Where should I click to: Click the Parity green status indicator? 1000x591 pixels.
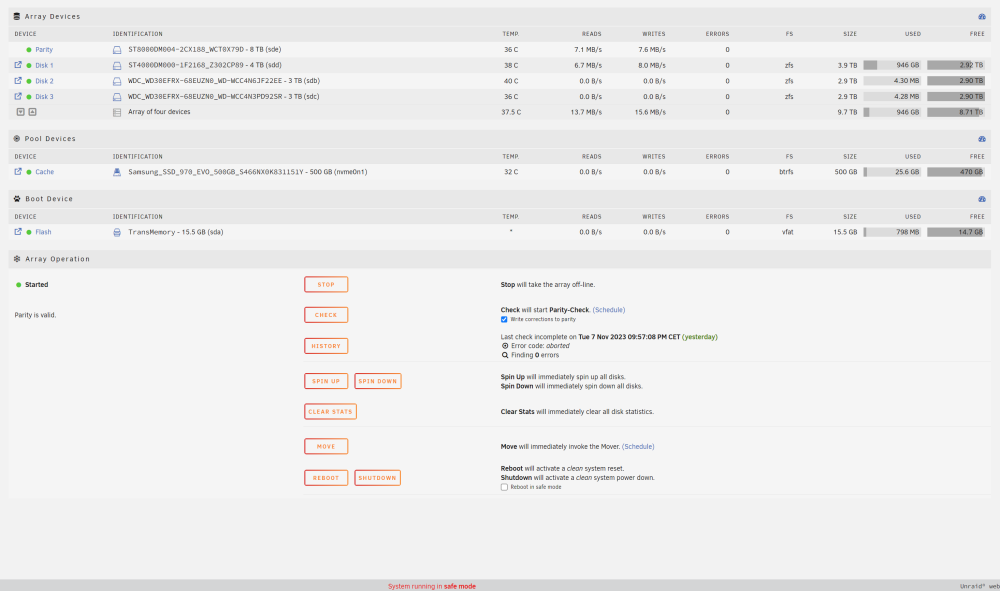[x=29, y=50]
